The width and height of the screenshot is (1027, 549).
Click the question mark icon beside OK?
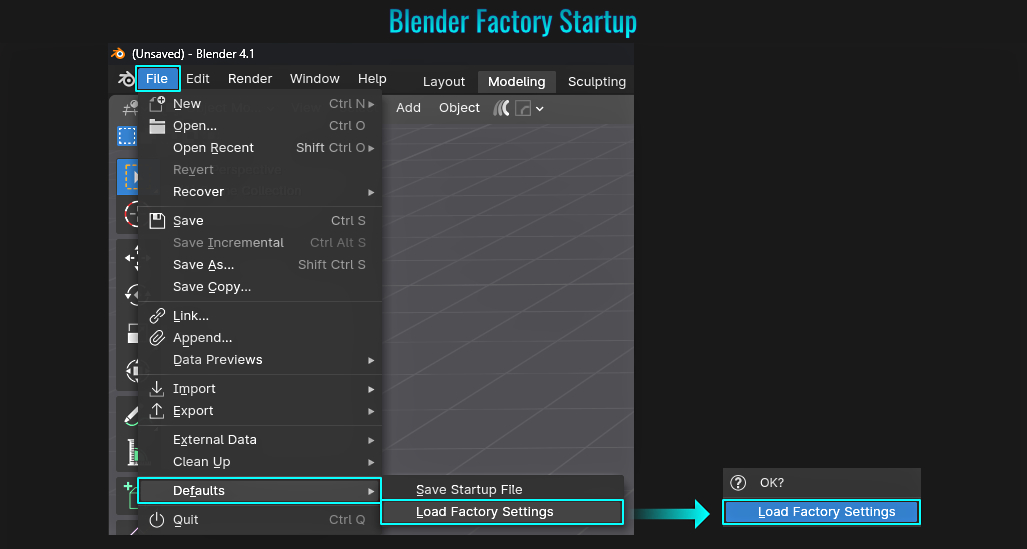738,483
